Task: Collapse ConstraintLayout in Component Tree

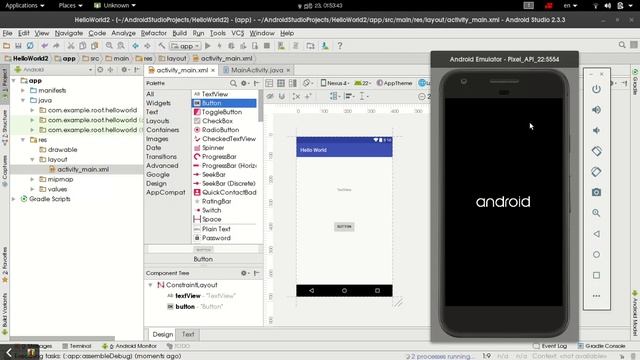Action: tap(150, 285)
